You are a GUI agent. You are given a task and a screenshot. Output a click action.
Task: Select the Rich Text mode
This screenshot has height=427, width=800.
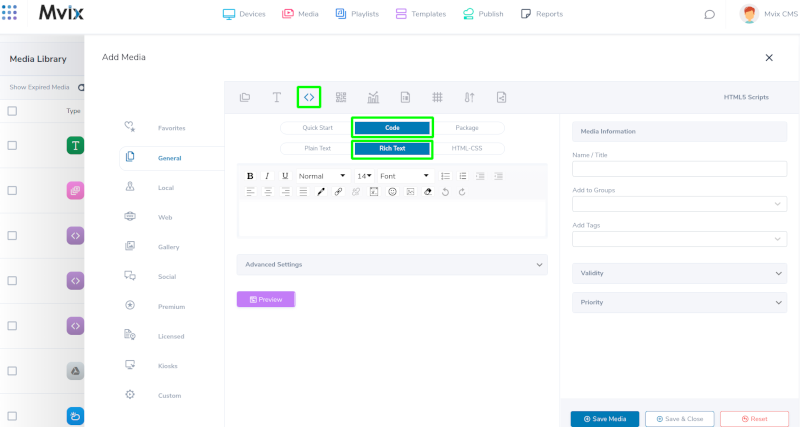pos(392,148)
